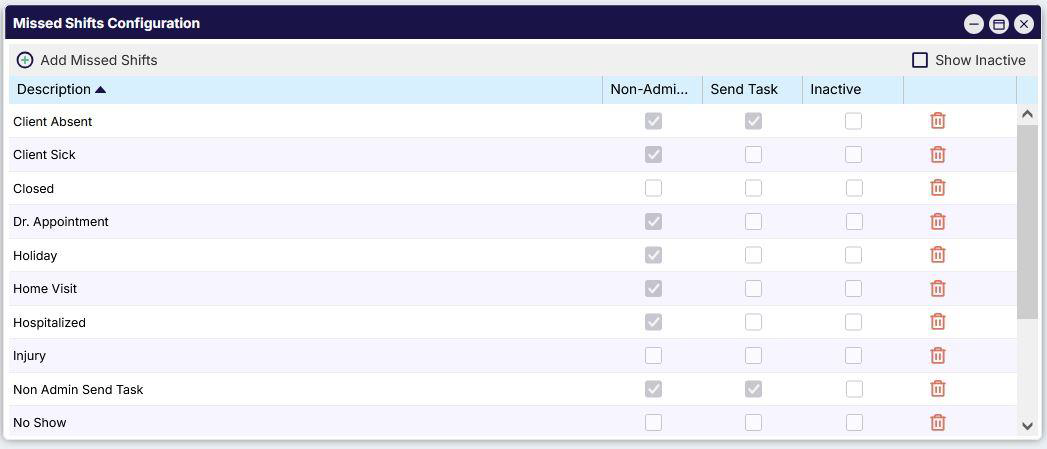
Task: Delete the Client Absent row
Action: [937, 121]
